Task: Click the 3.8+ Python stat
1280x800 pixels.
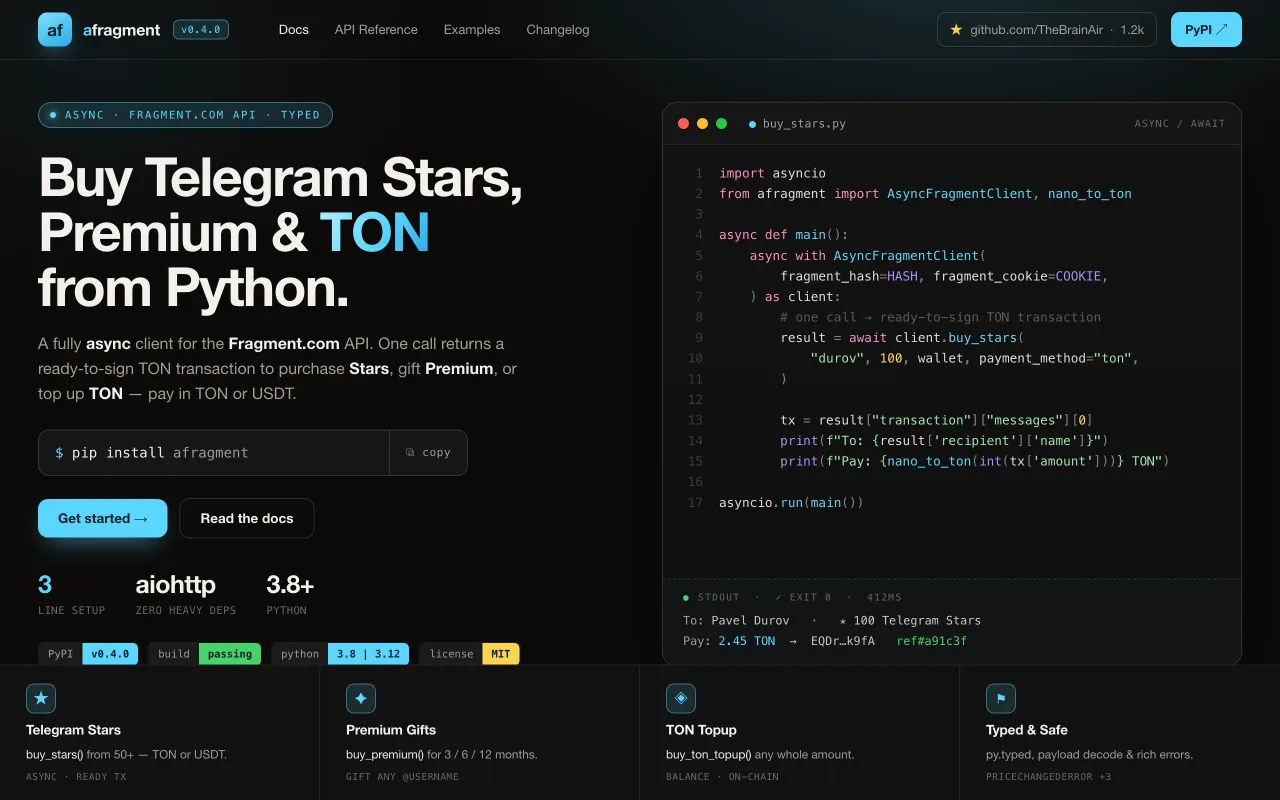Action: (x=290, y=585)
